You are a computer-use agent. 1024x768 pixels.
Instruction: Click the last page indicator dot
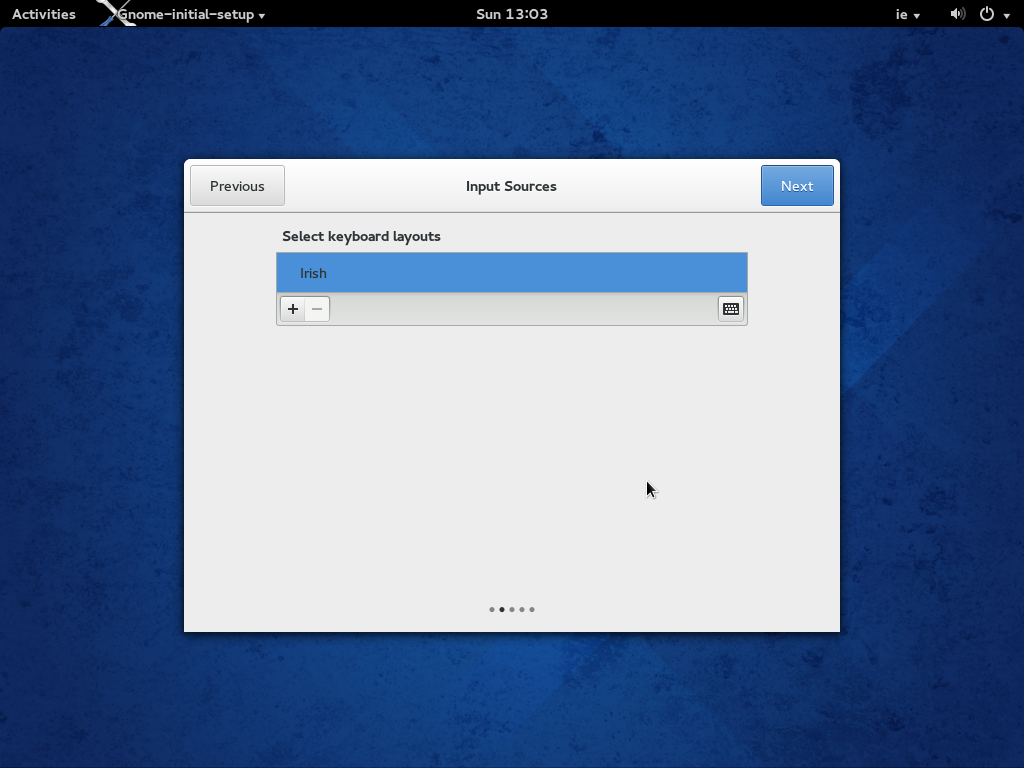(x=532, y=609)
